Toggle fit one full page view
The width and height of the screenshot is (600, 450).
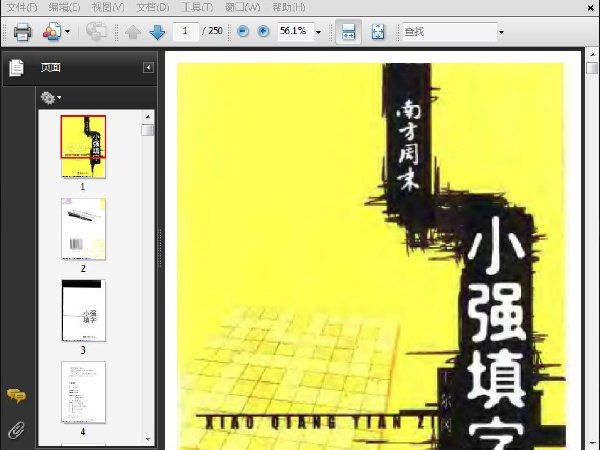click(x=378, y=32)
